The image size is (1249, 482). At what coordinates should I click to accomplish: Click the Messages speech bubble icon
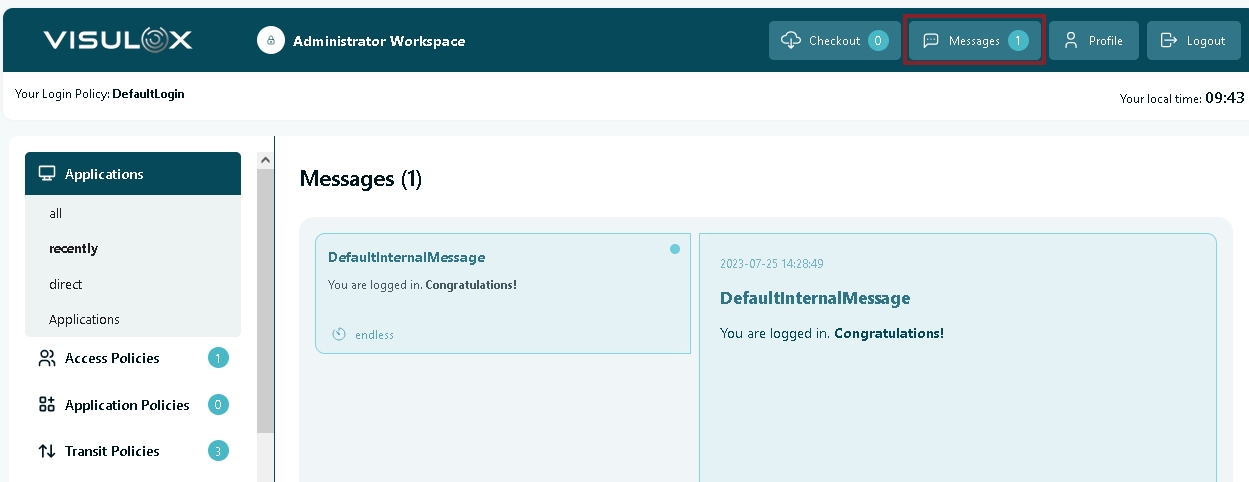point(931,41)
